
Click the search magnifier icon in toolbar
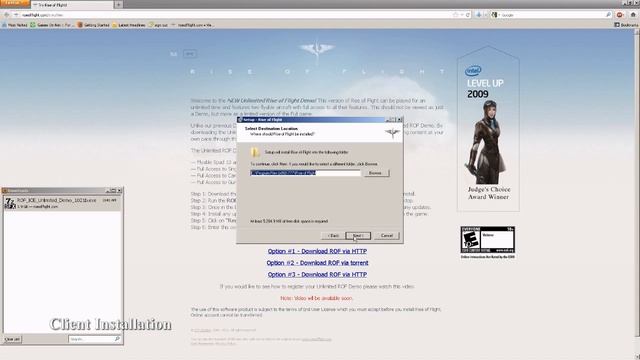pos(608,15)
